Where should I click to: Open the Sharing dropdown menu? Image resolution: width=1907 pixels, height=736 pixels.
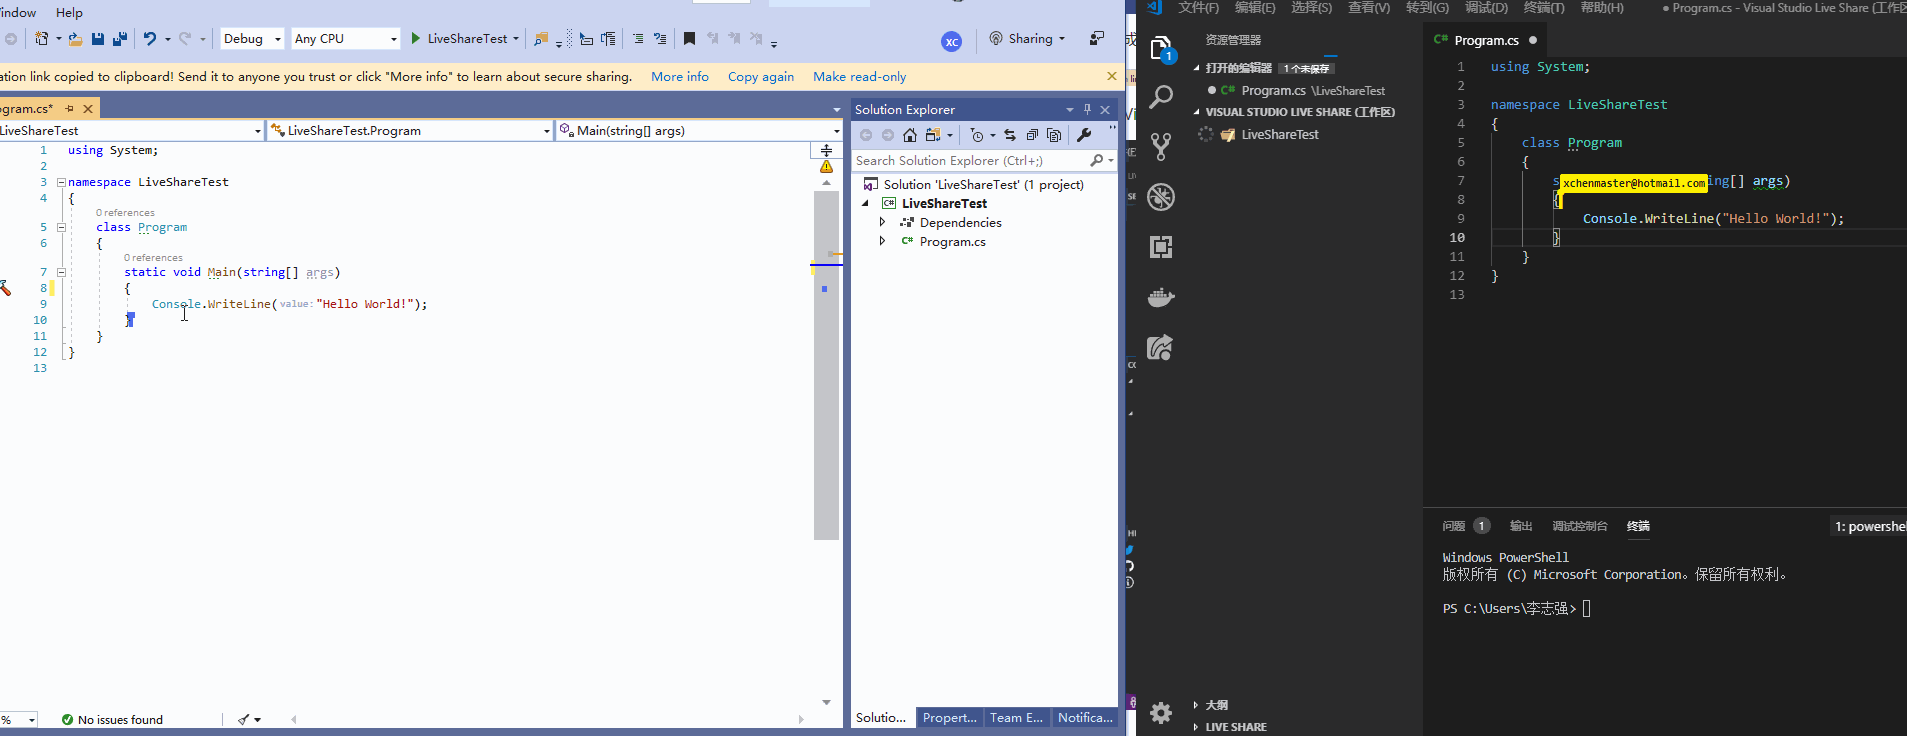point(1027,38)
